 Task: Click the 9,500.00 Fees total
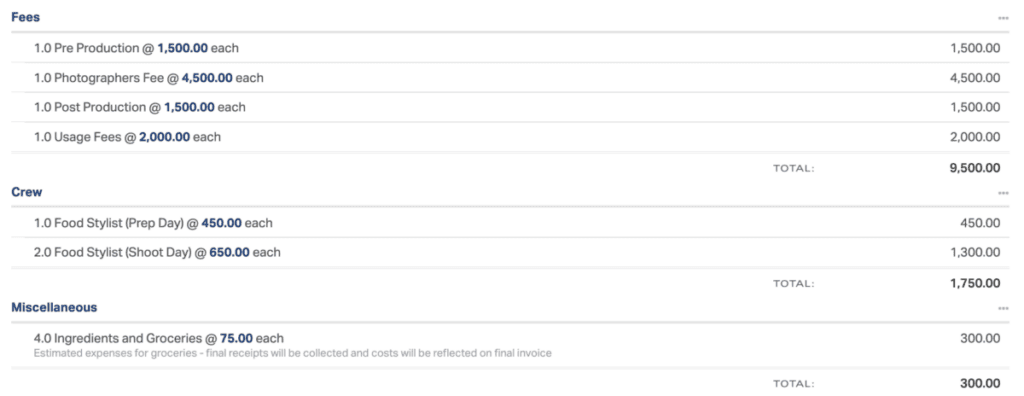974,168
